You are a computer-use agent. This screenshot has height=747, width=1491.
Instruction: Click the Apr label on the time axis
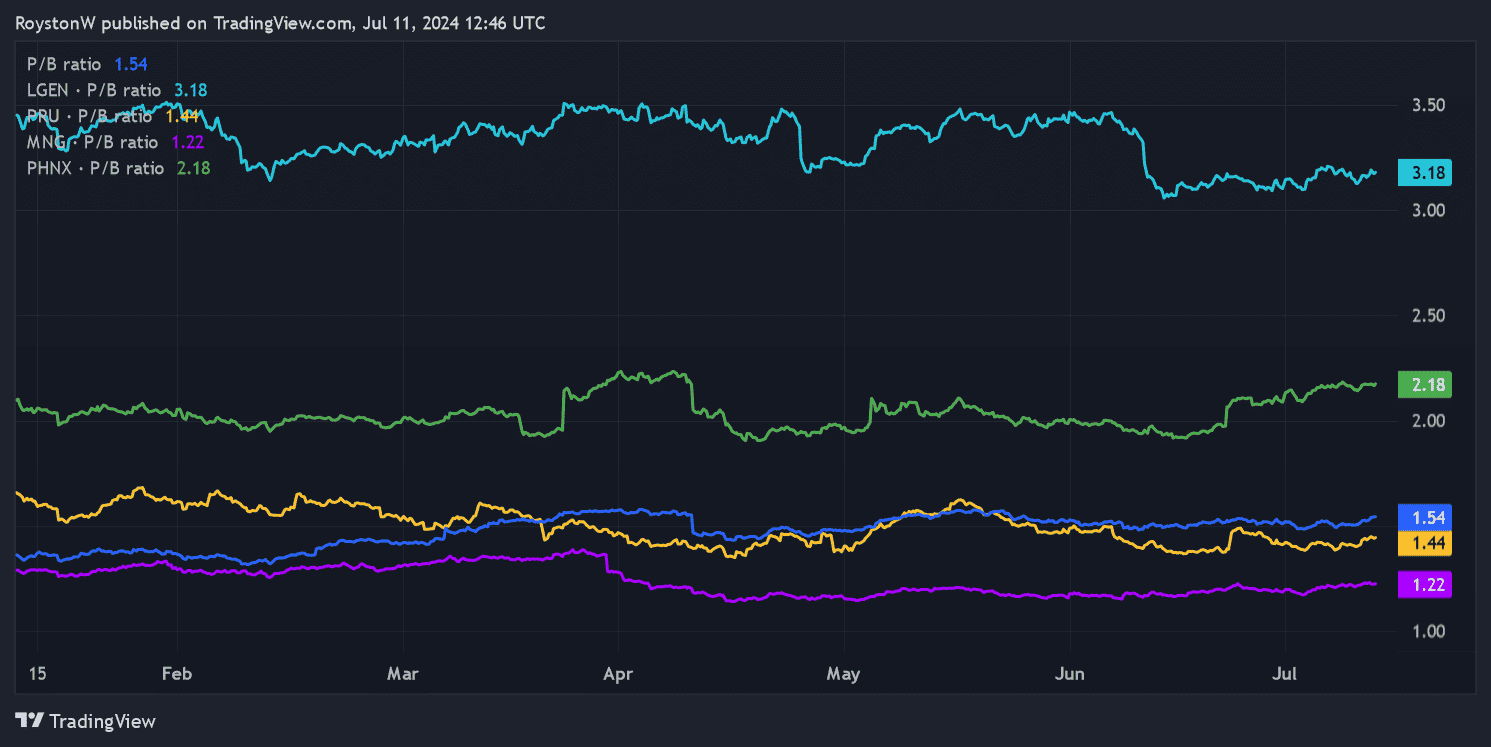(619, 674)
